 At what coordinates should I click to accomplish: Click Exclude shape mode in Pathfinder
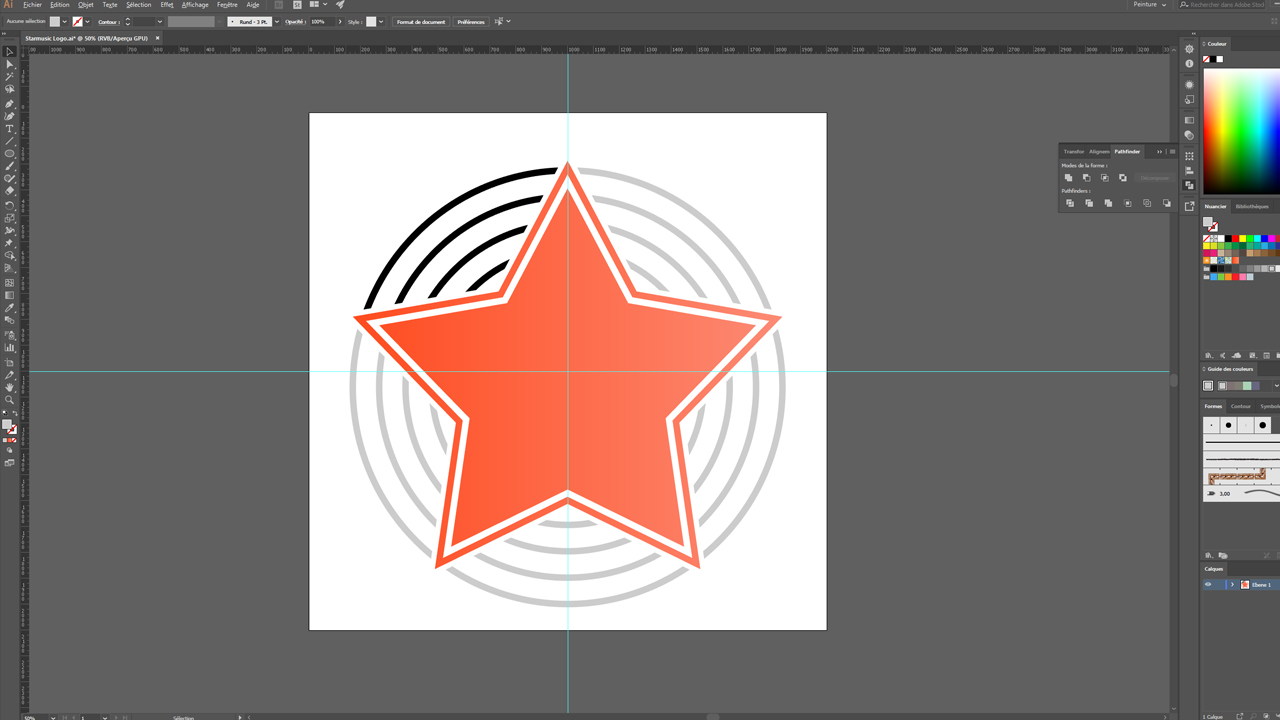coord(1122,178)
